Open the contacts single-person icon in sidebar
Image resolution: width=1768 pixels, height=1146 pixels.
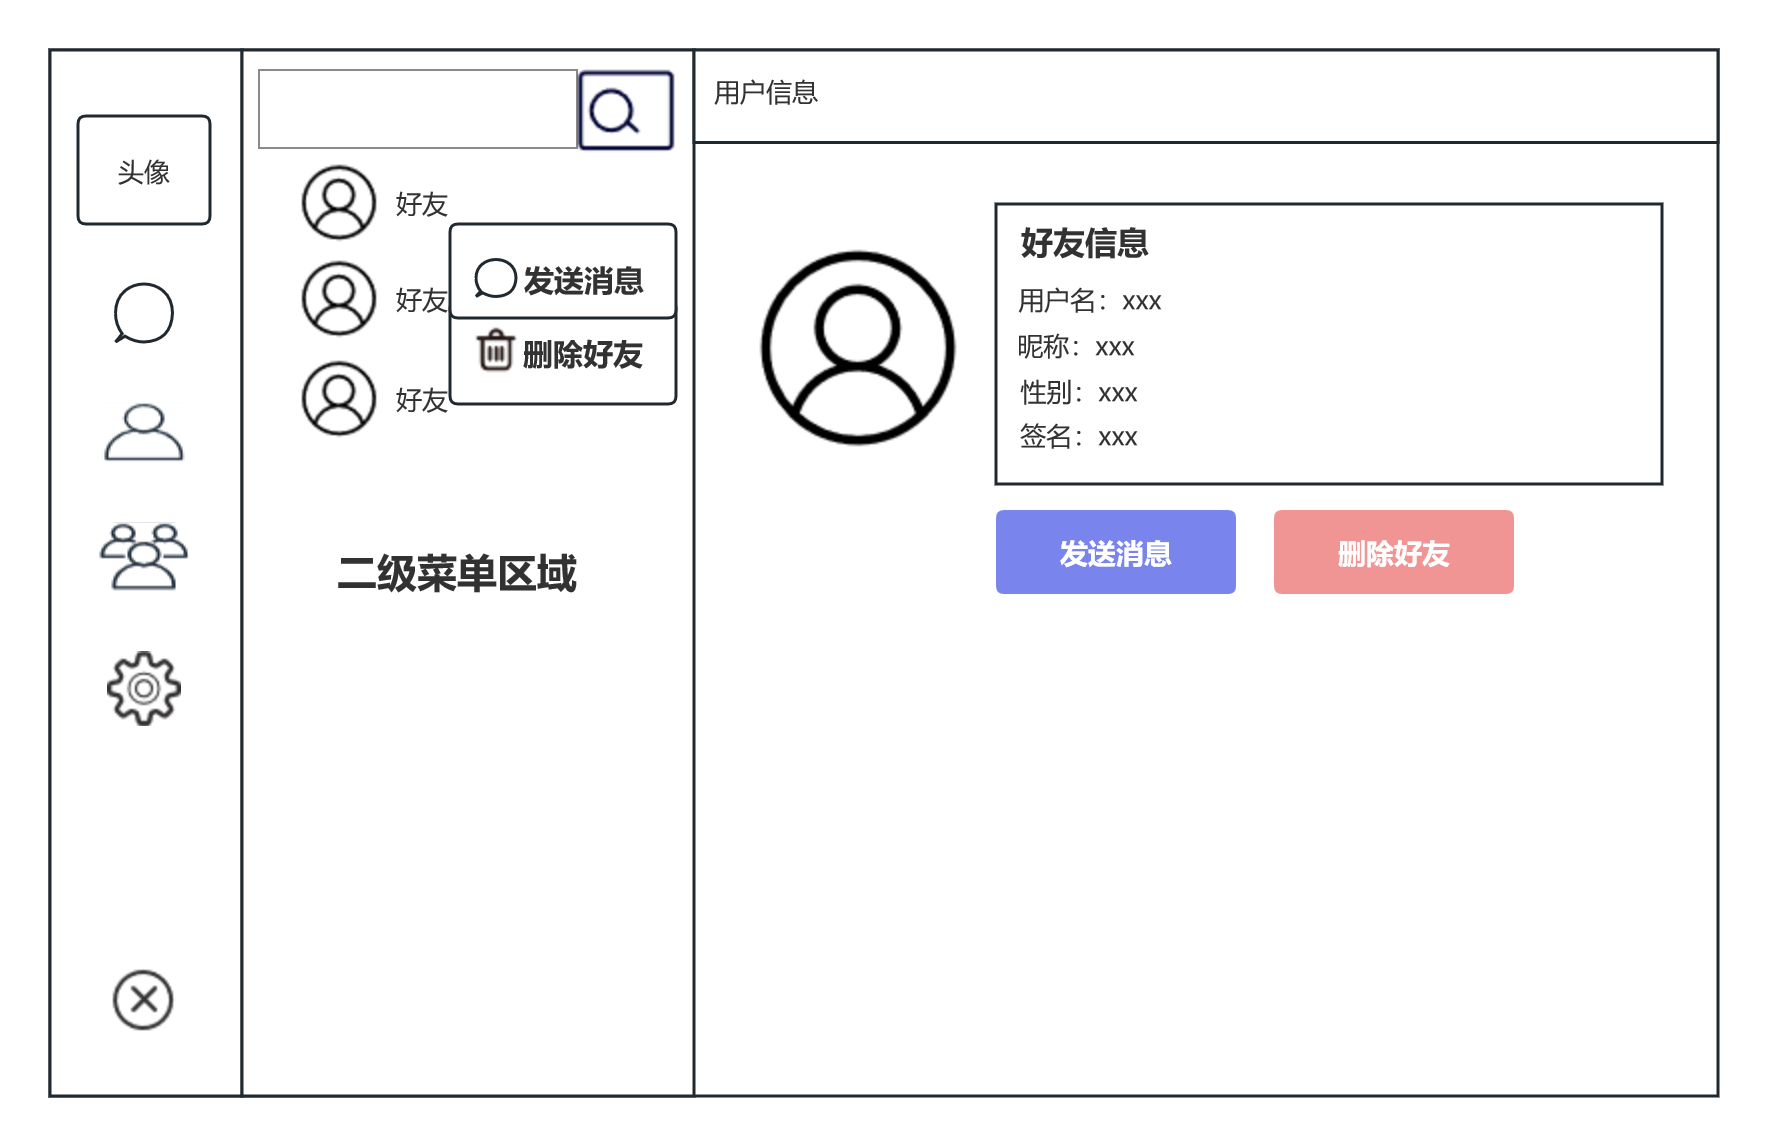[144, 432]
